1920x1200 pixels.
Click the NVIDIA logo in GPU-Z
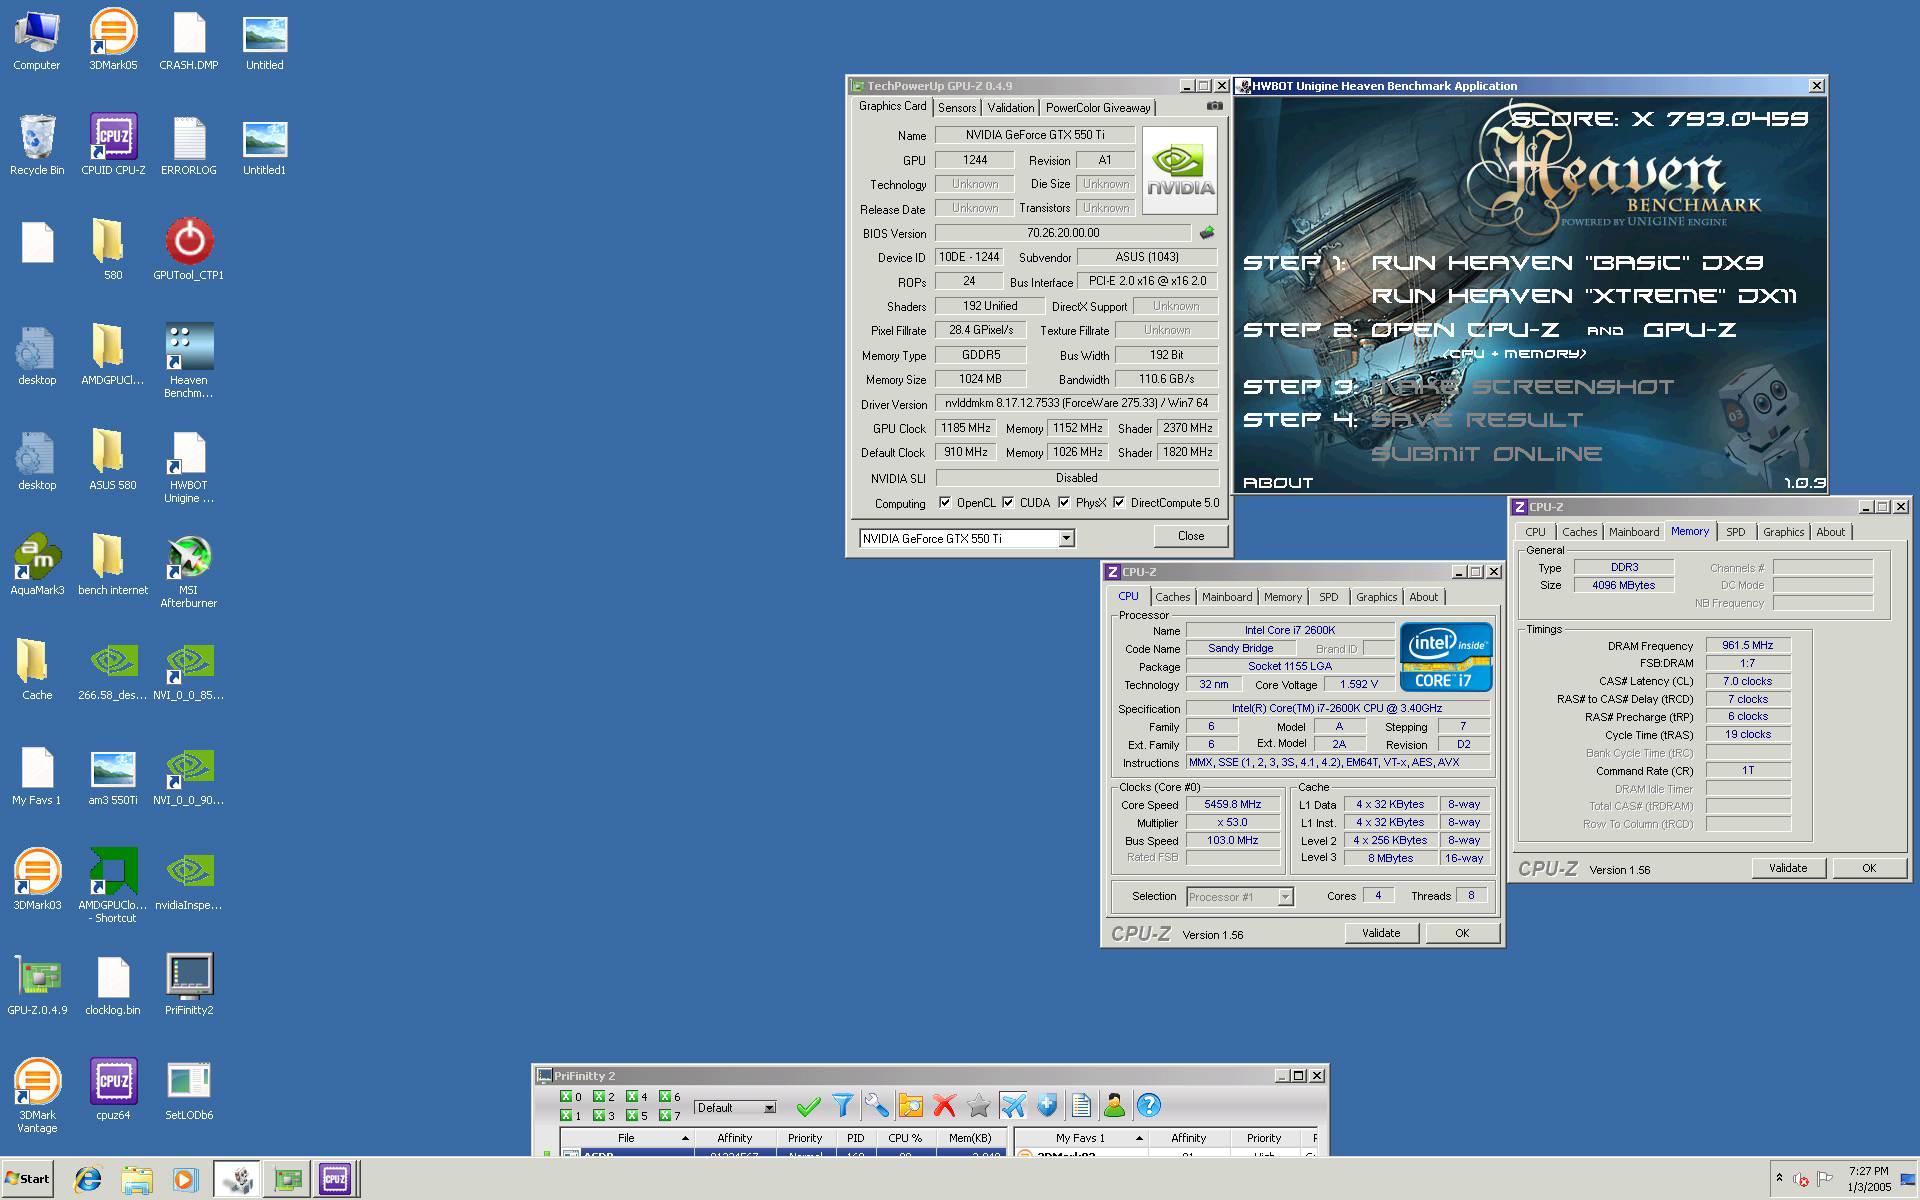pos(1180,170)
